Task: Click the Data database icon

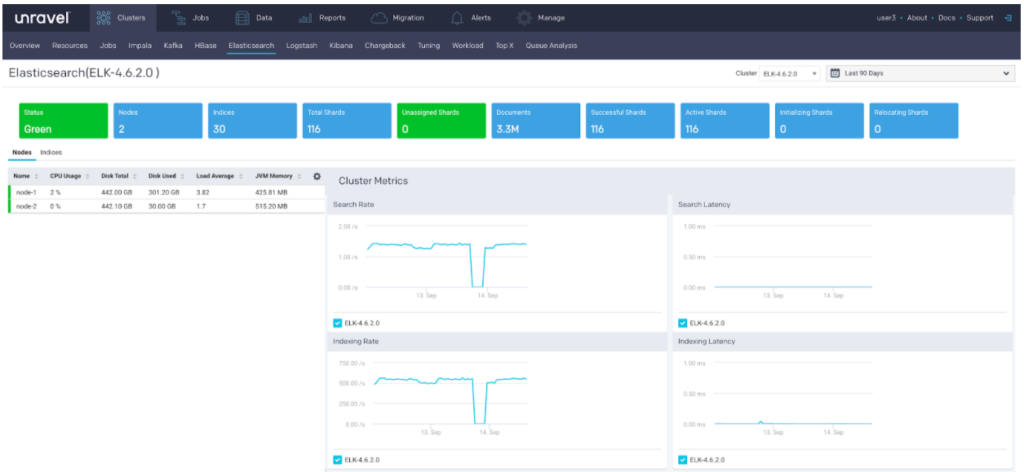Action: pyautogui.click(x=242, y=18)
